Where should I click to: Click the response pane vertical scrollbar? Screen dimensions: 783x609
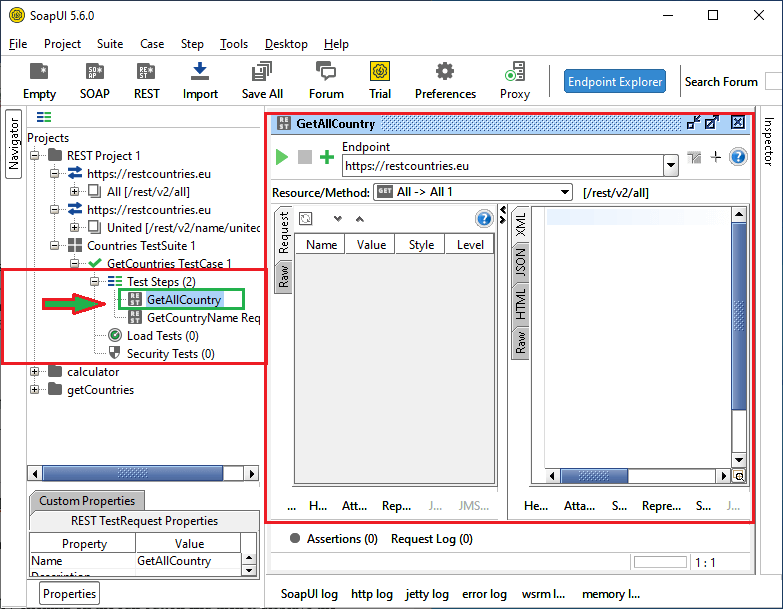739,316
